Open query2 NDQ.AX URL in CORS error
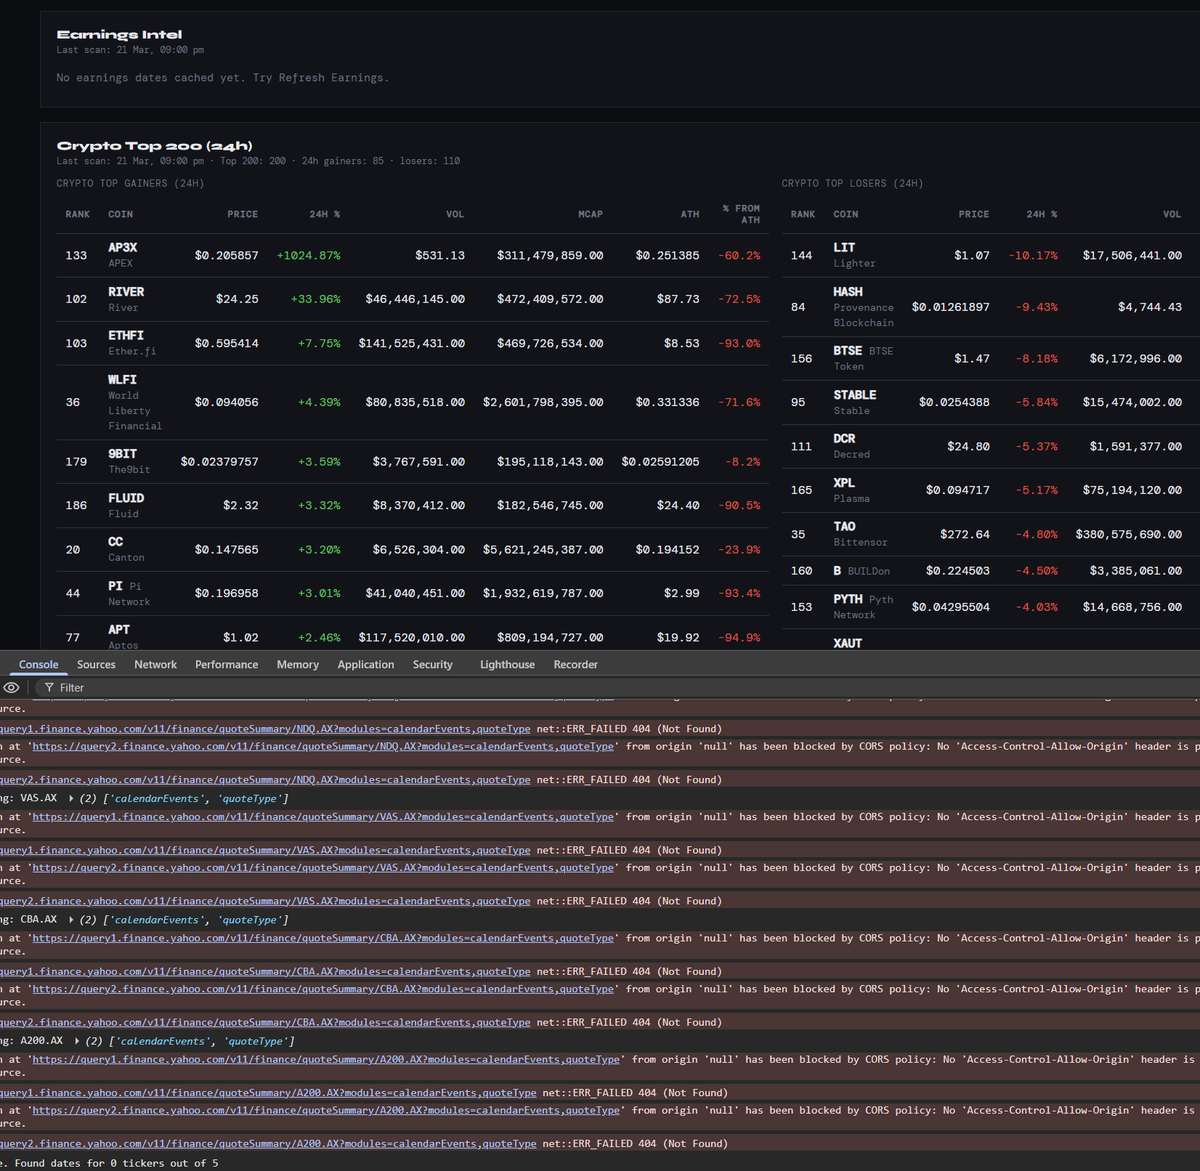 point(323,746)
